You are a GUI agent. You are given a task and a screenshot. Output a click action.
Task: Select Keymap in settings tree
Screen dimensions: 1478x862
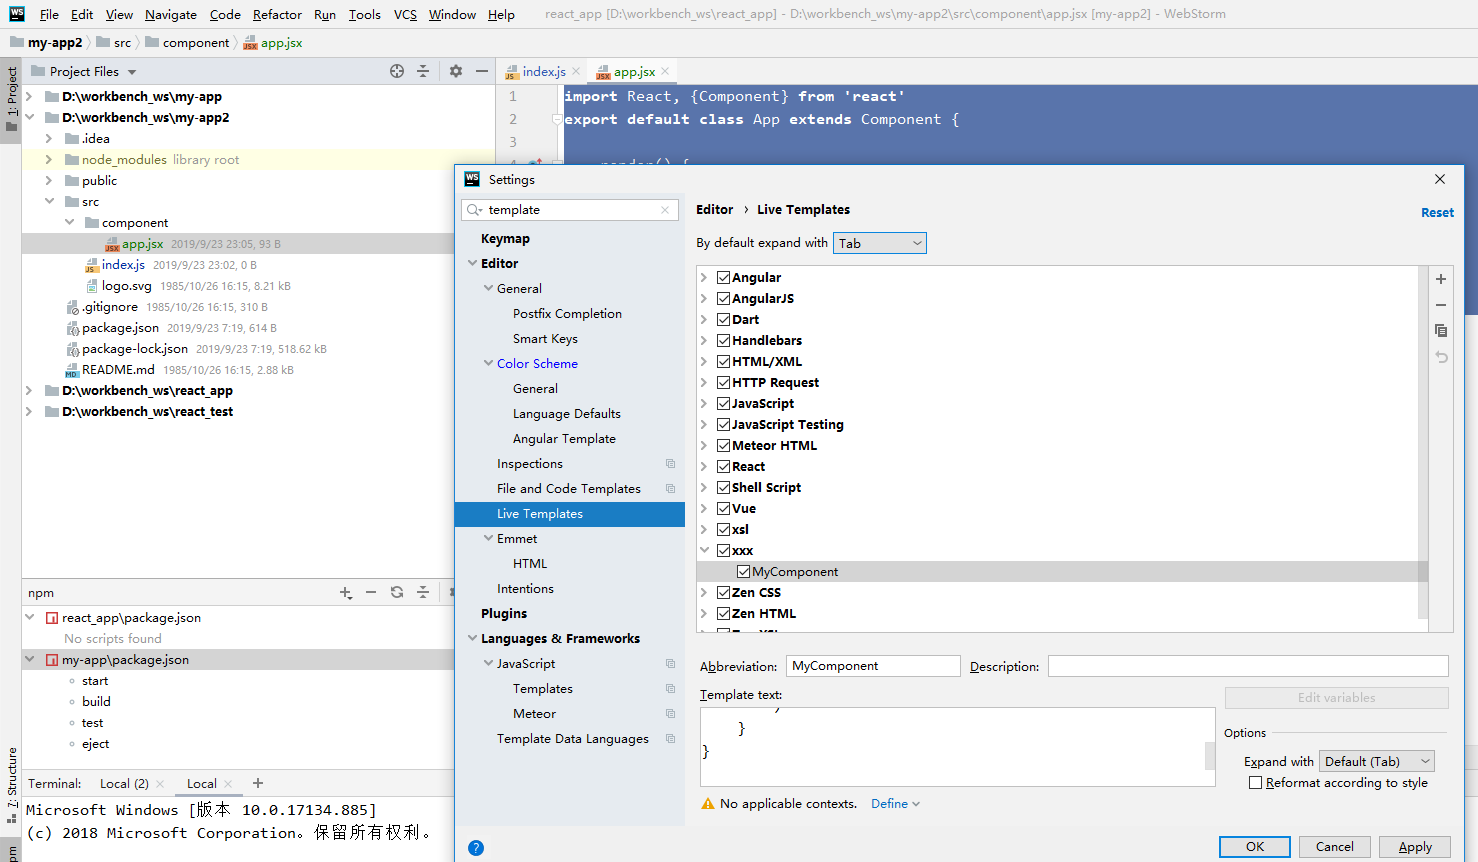[505, 239]
